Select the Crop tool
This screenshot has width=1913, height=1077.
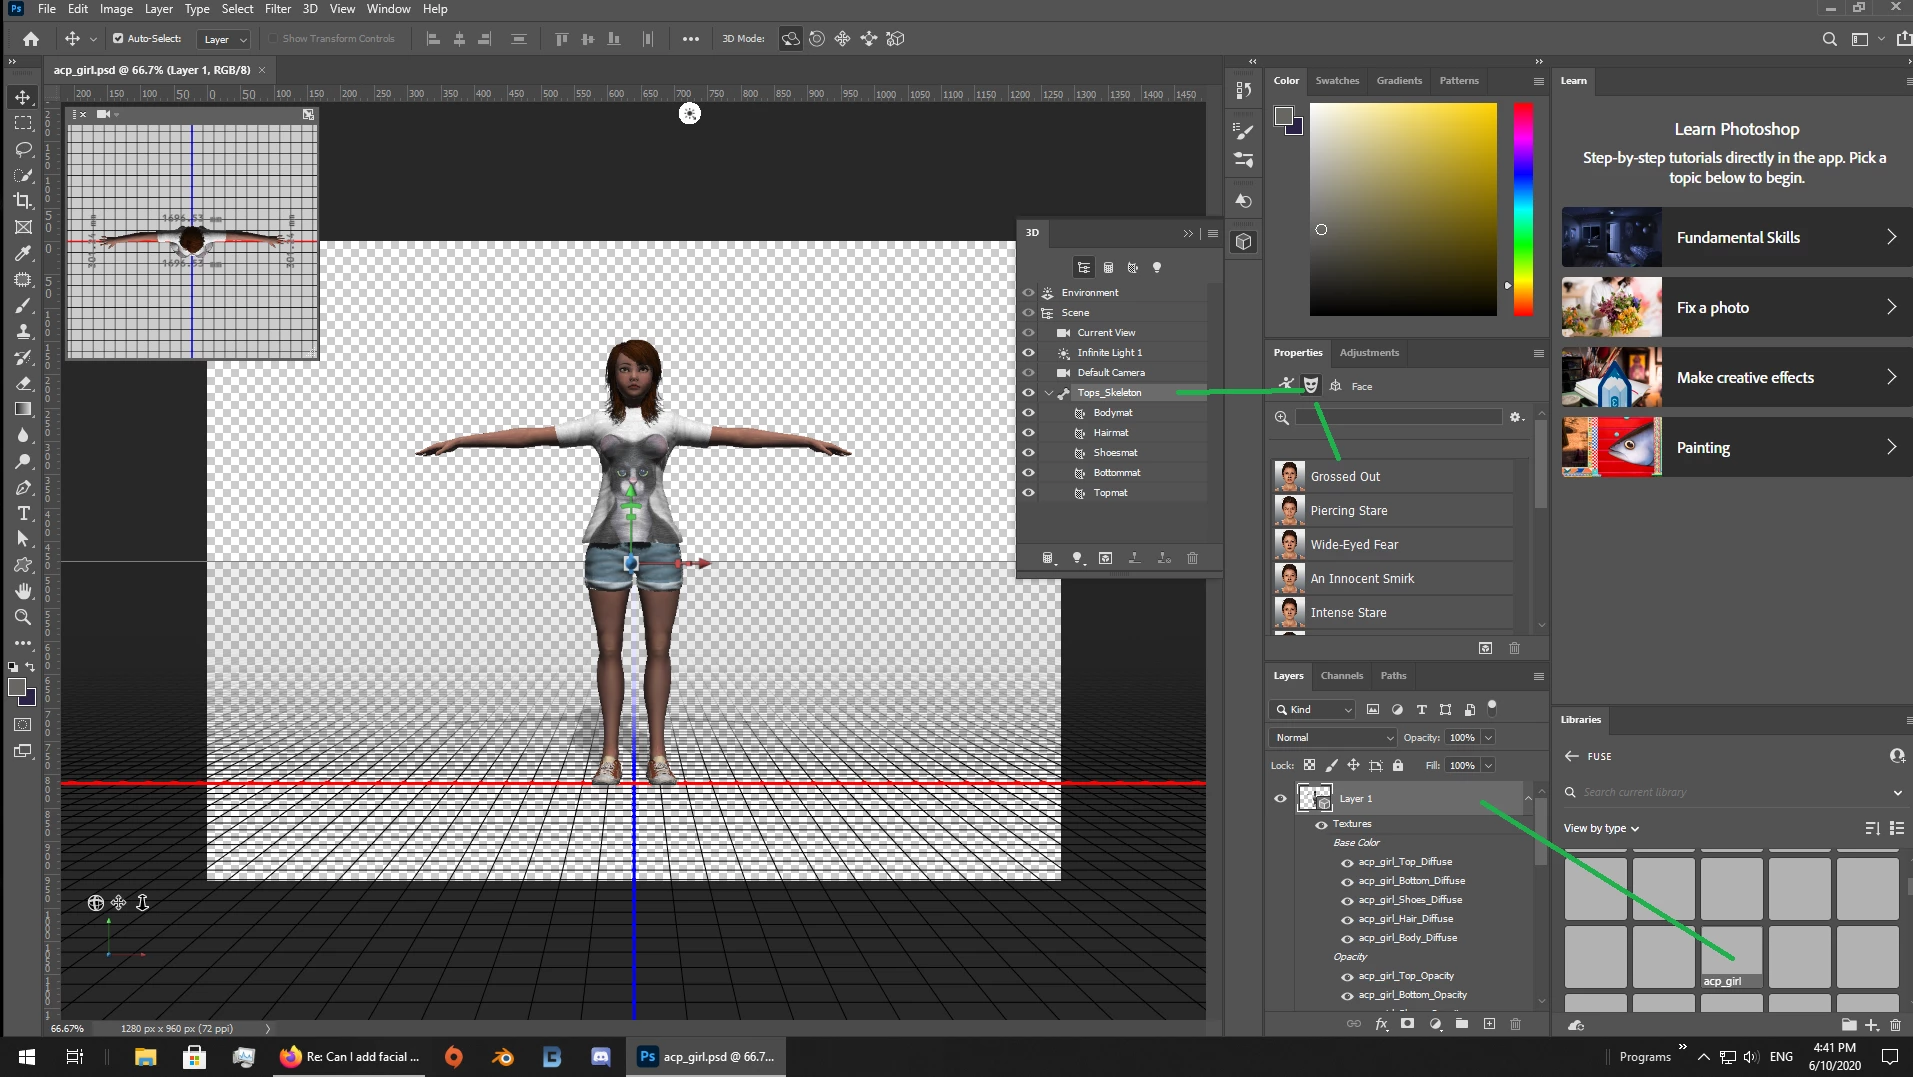point(23,201)
